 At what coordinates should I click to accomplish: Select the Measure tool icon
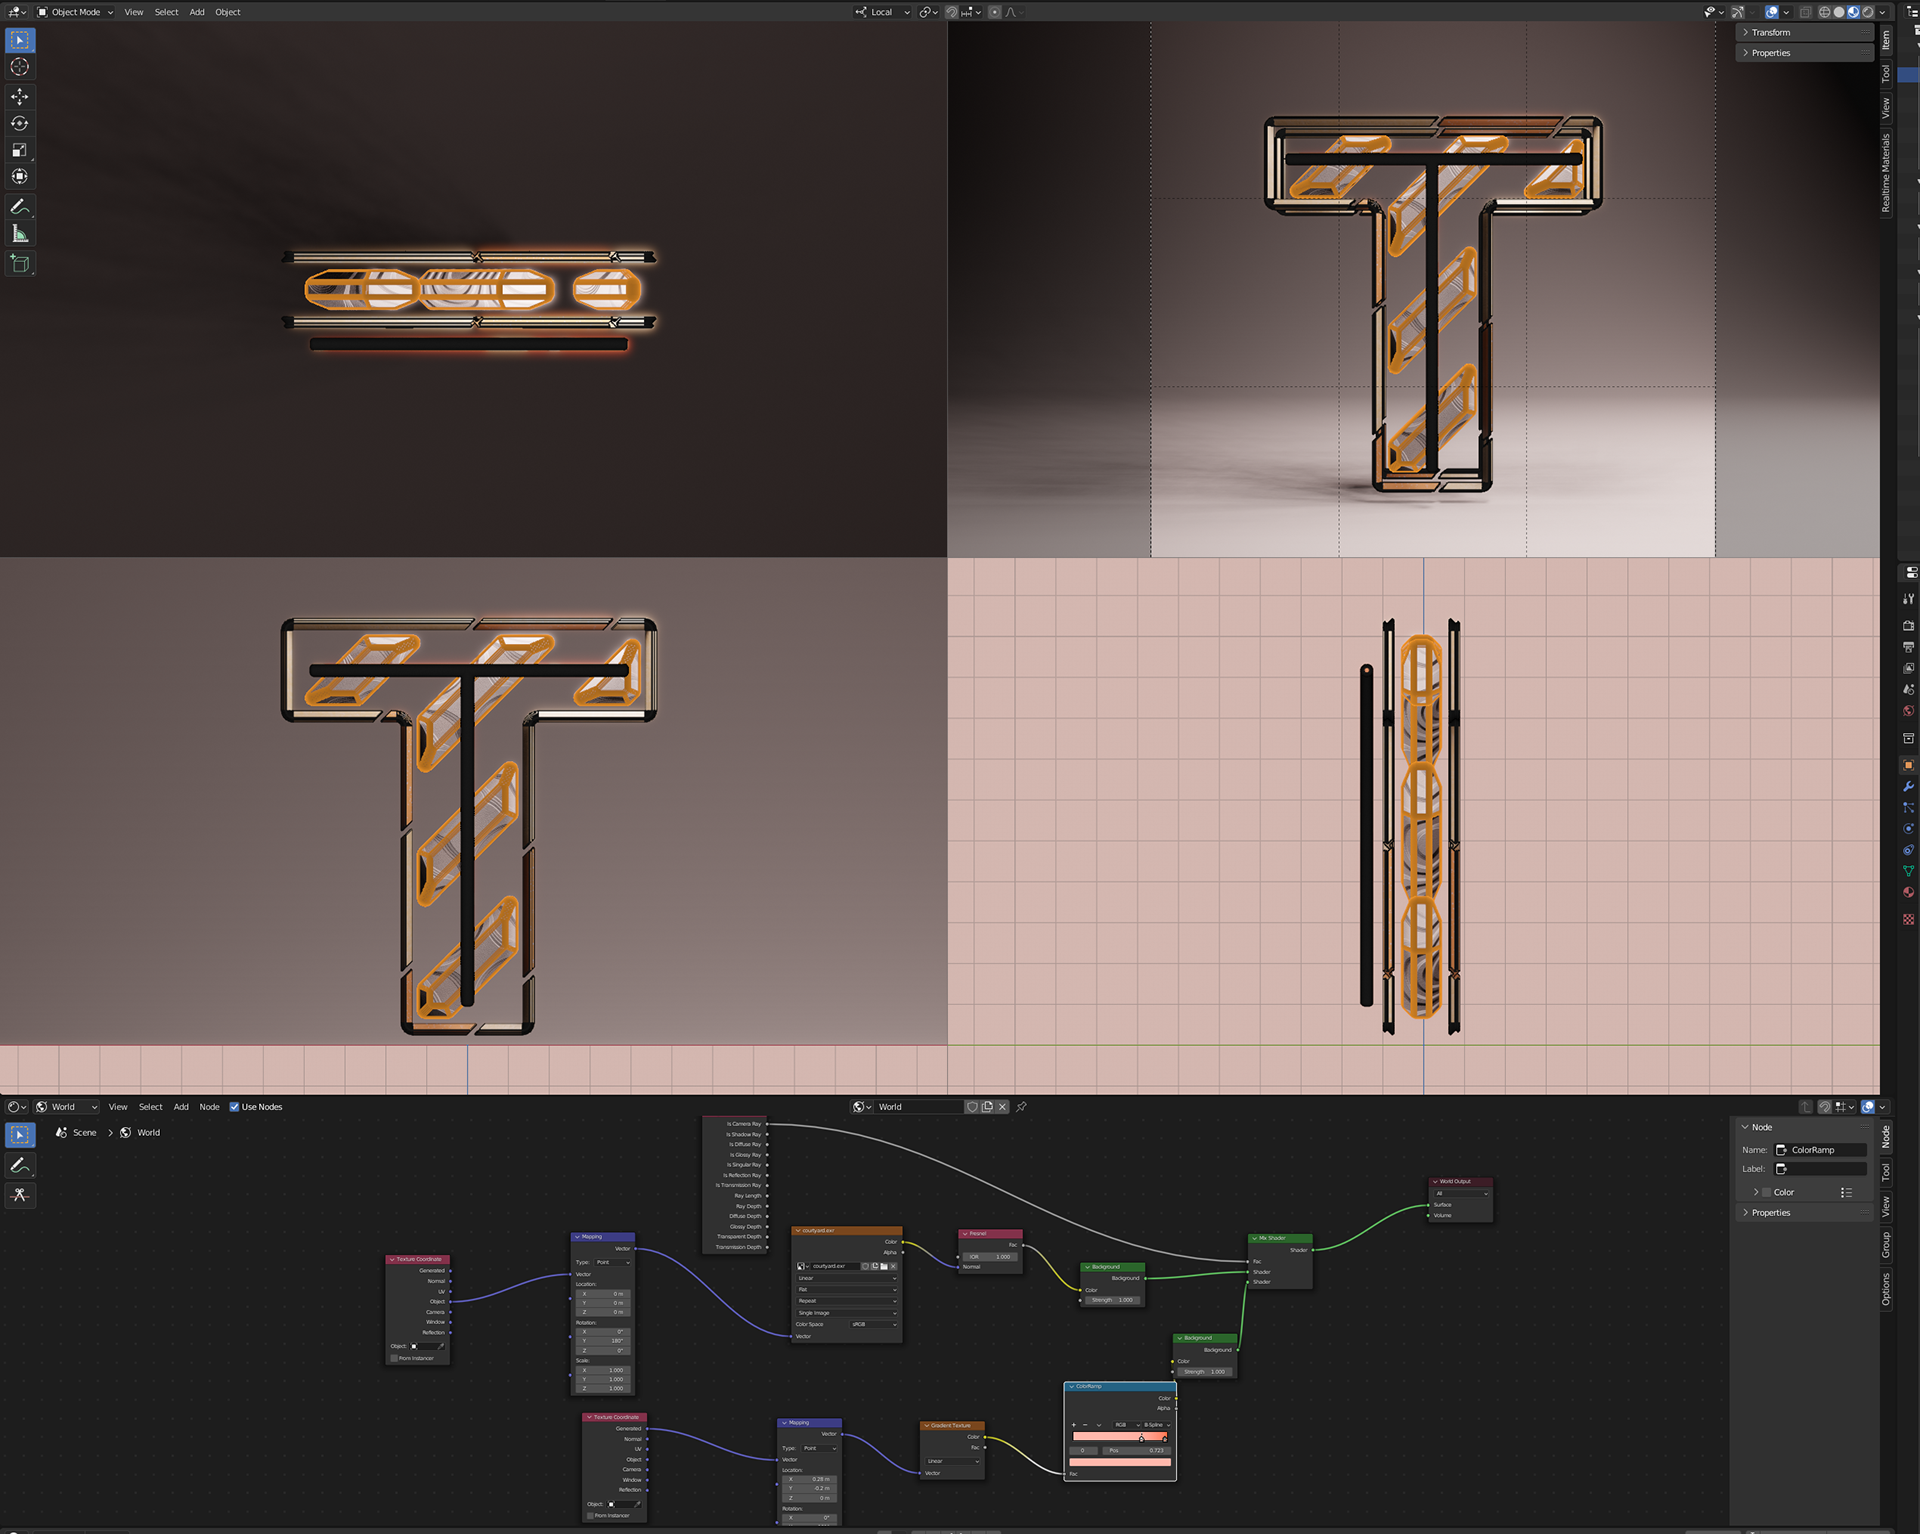(x=19, y=233)
